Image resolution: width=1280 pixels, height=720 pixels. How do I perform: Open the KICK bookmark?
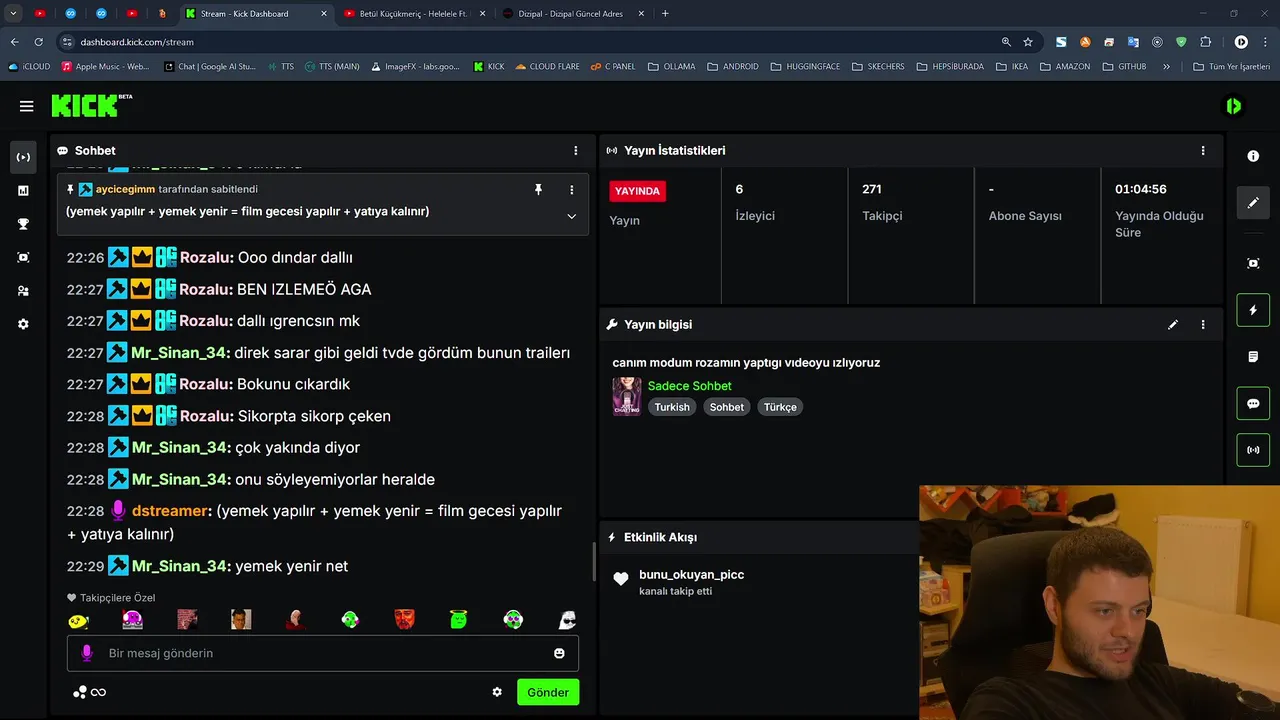[x=488, y=67]
